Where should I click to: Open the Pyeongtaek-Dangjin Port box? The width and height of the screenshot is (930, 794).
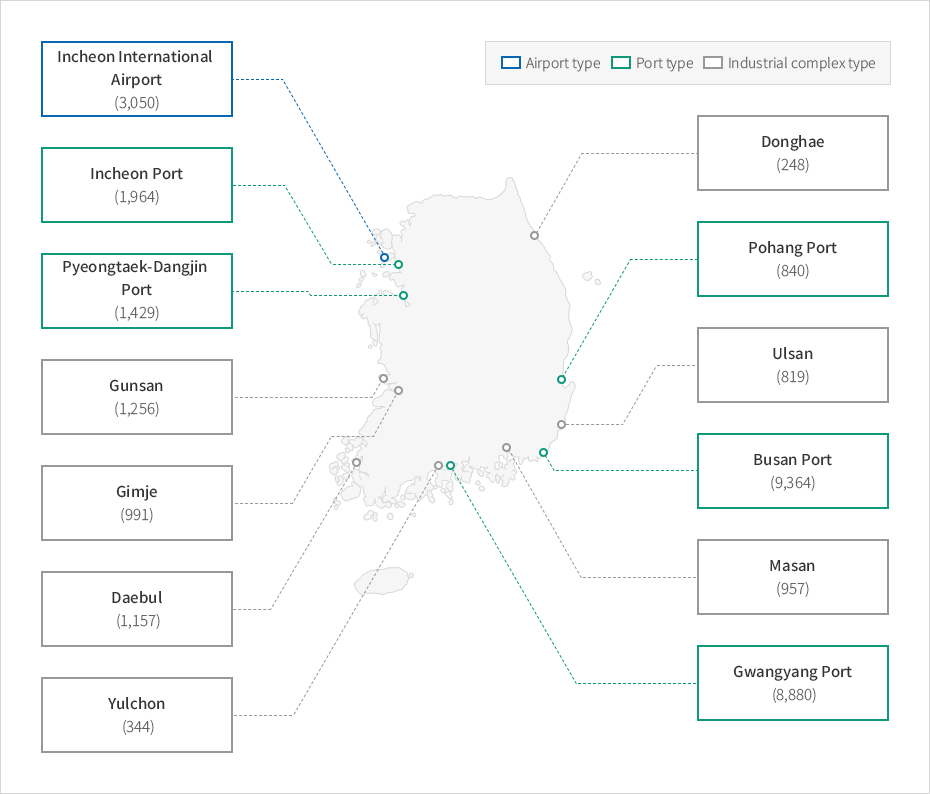click(137, 291)
